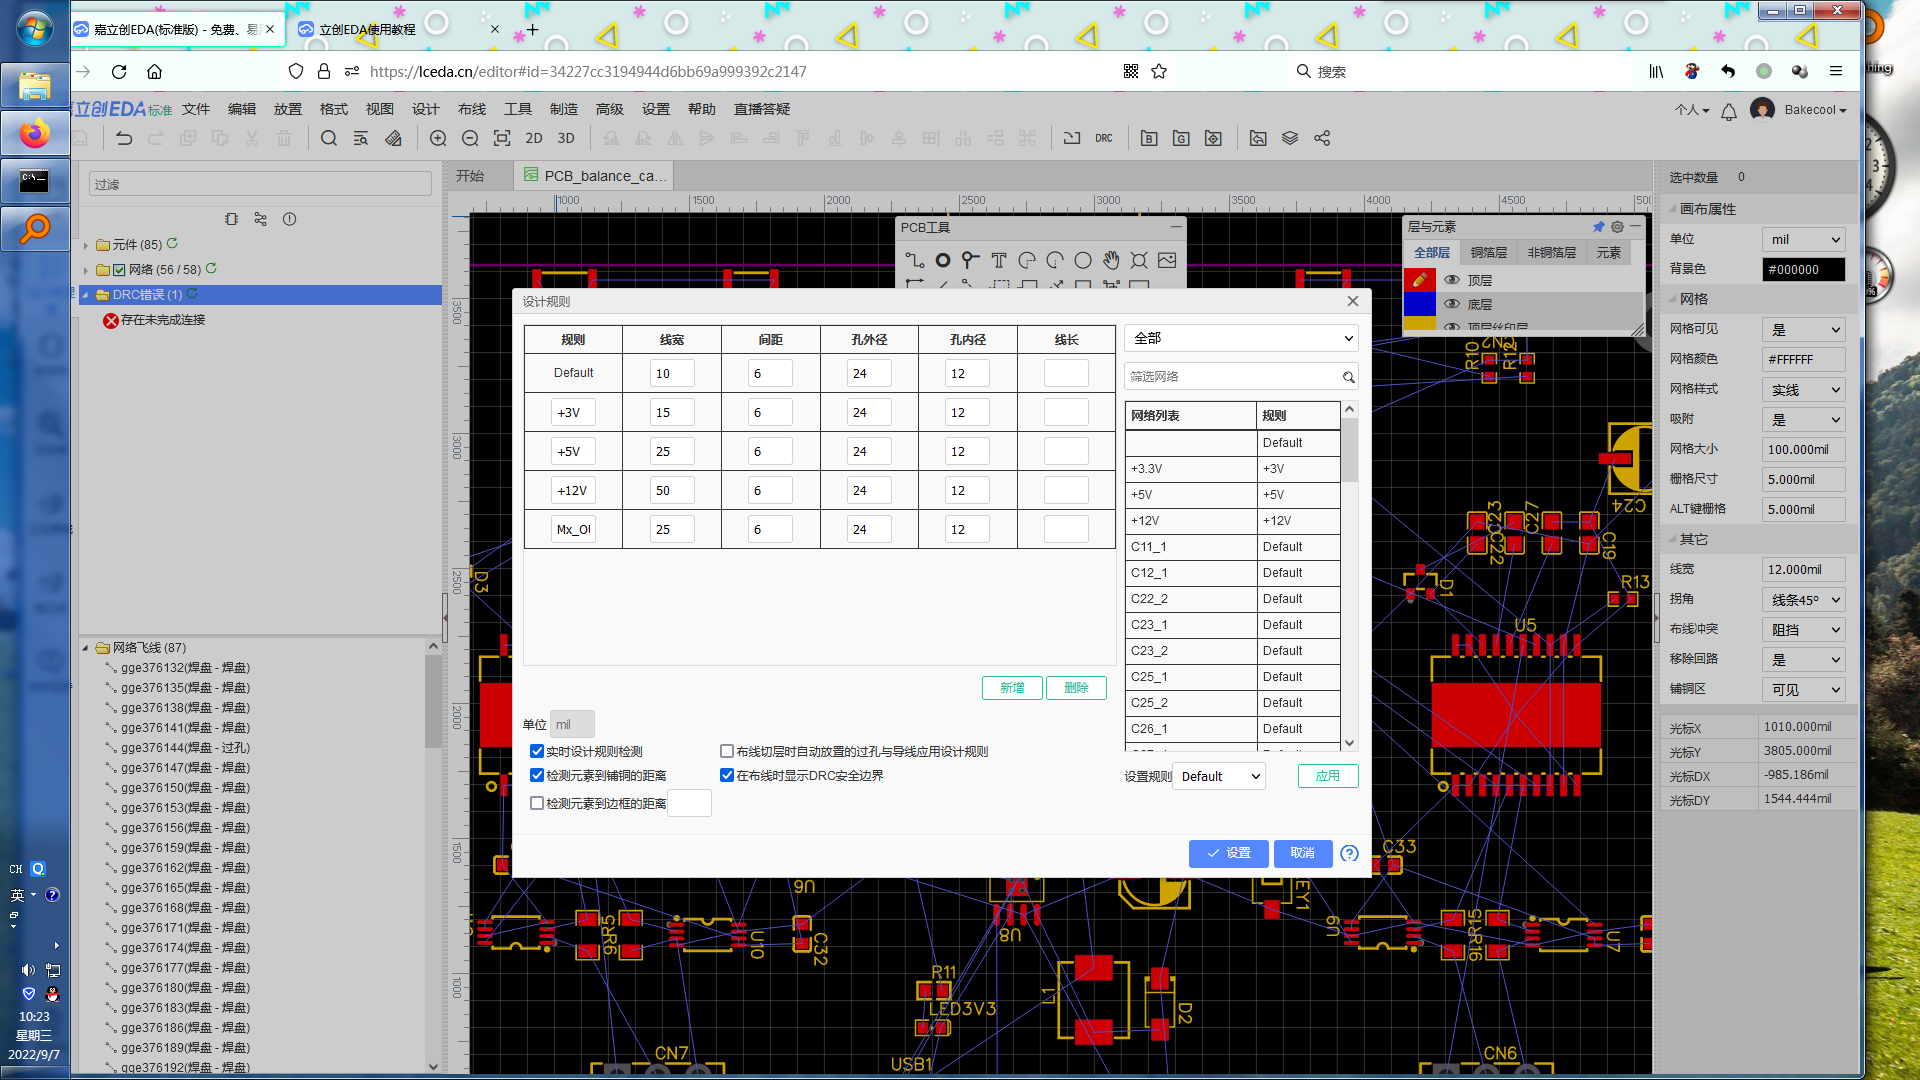Screen dimensions: 1920x1080
Task: Open the layers stack toolbar icon
Action: (x=1290, y=138)
